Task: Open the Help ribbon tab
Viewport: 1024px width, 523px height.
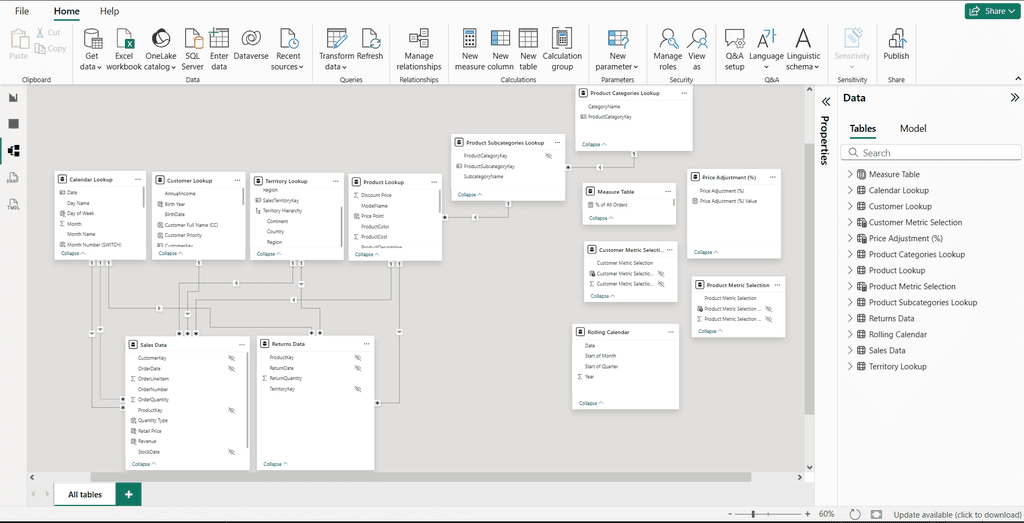Action: (110, 11)
